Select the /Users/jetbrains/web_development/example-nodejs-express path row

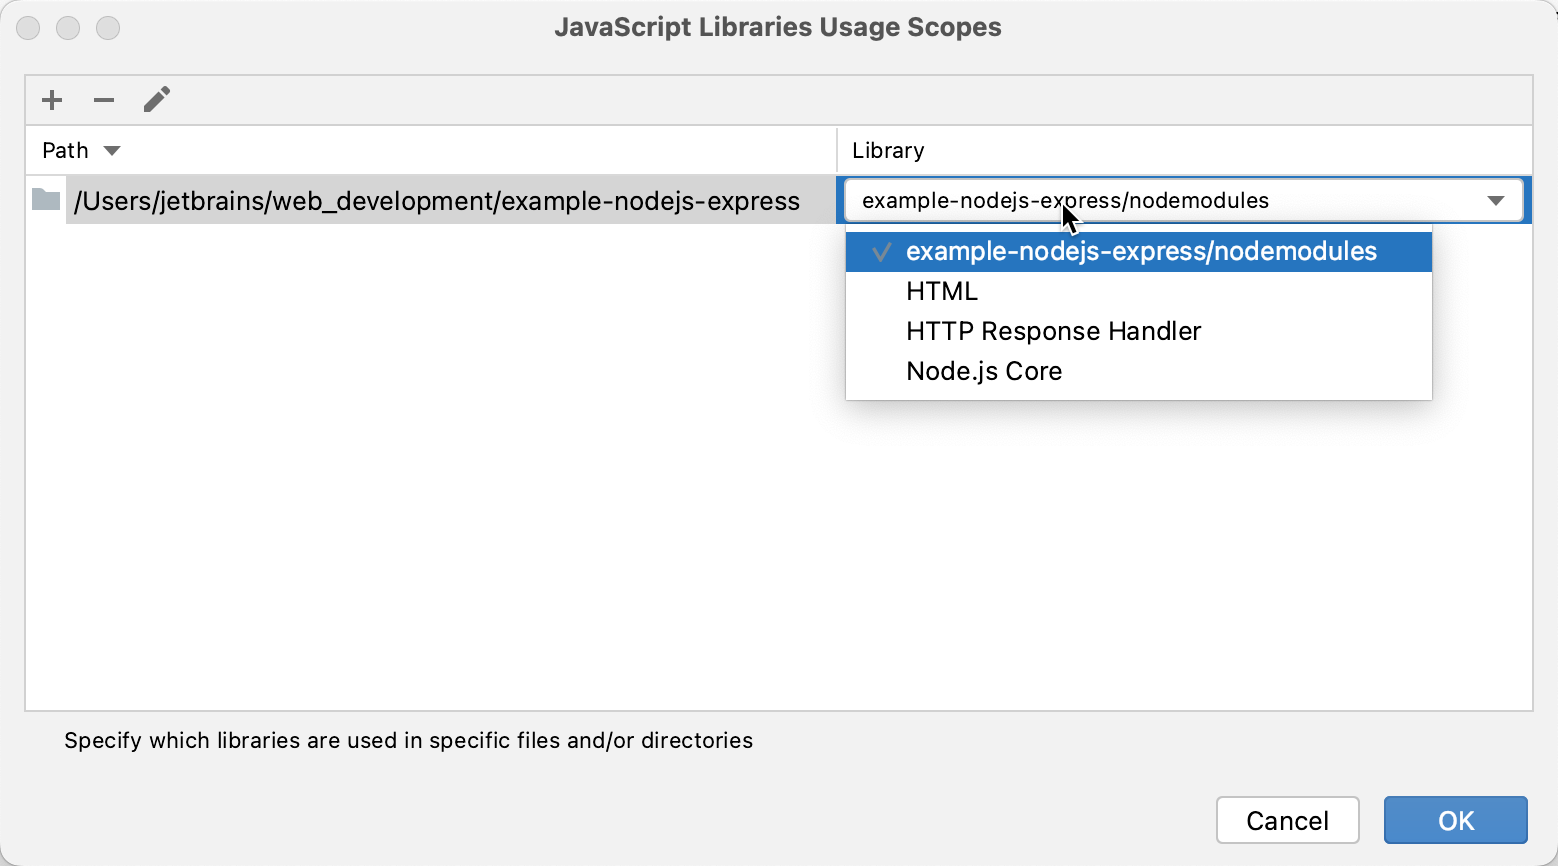(x=436, y=201)
